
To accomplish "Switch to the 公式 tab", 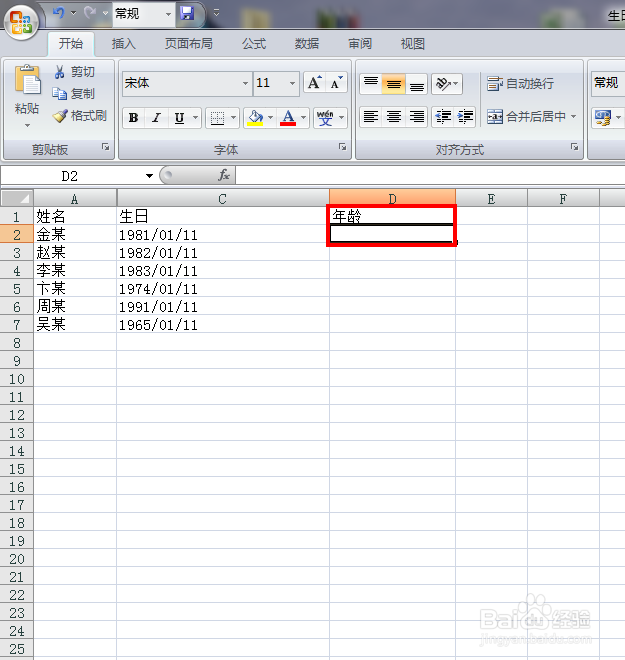I will (x=254, y=43).
